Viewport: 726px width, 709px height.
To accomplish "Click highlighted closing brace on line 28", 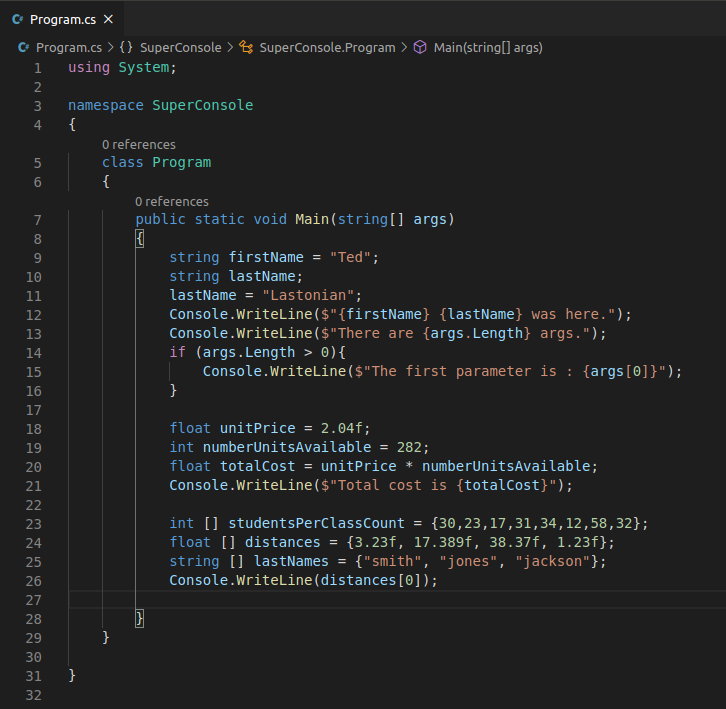I will coord(139,618).
